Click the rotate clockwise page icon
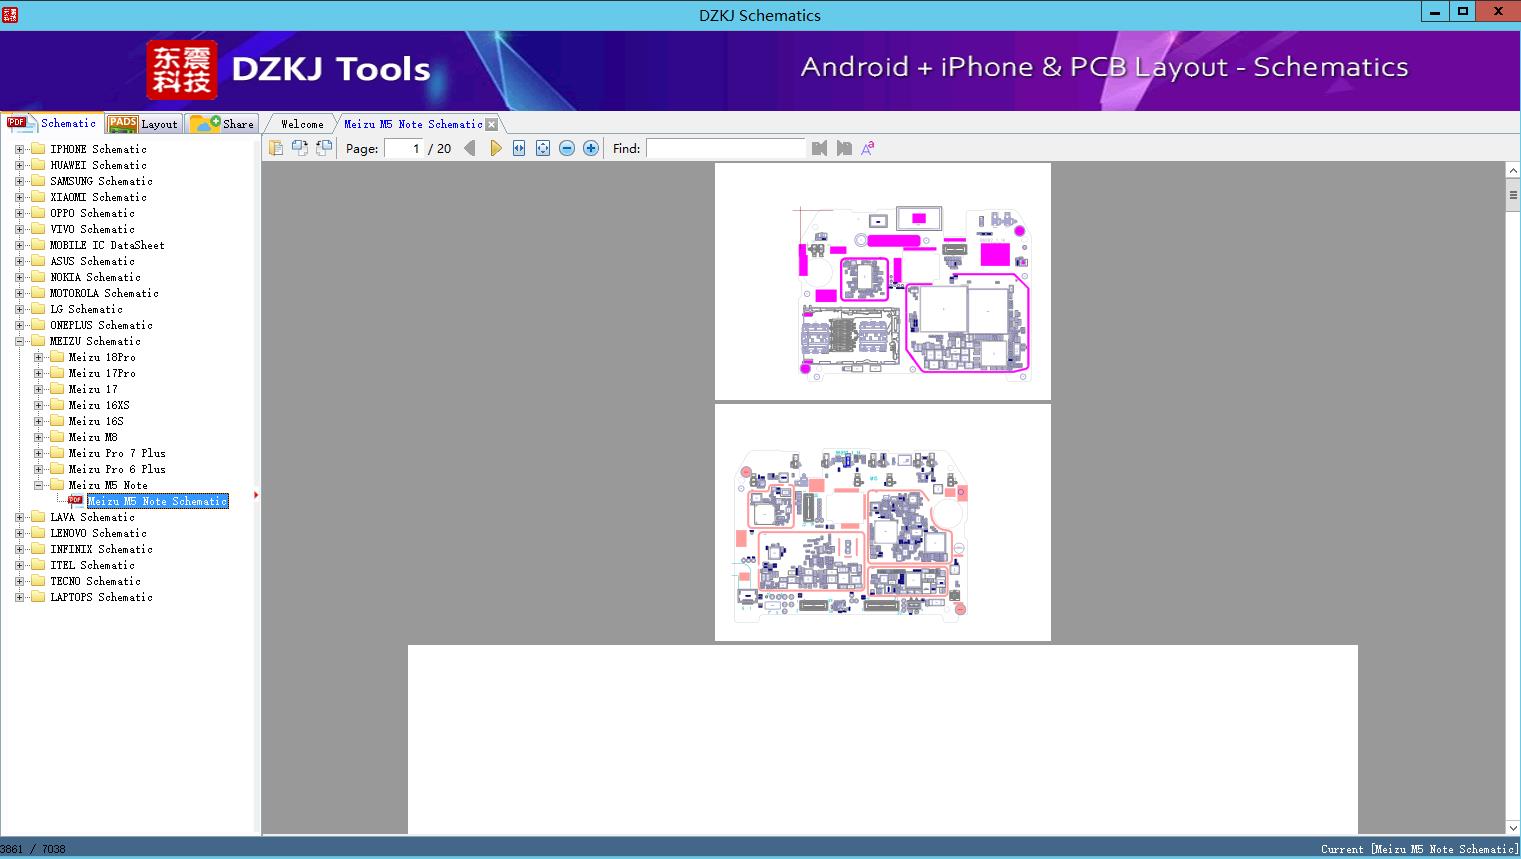Screen dimensions: 1521x859 click(x=324, y=148)
